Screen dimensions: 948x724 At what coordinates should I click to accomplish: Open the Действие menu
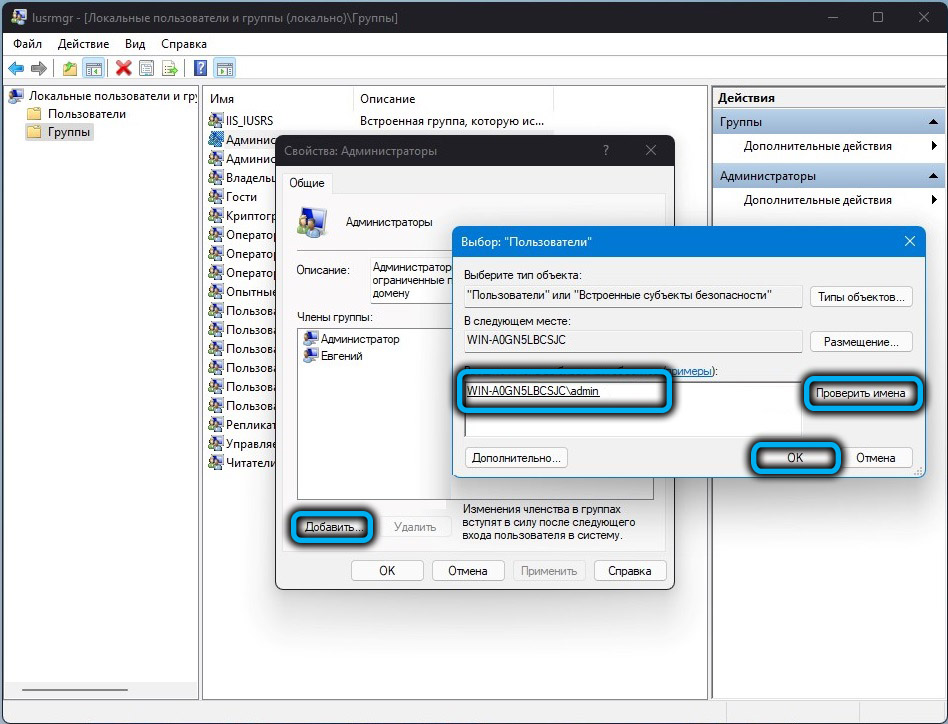(x=83, y=44)
